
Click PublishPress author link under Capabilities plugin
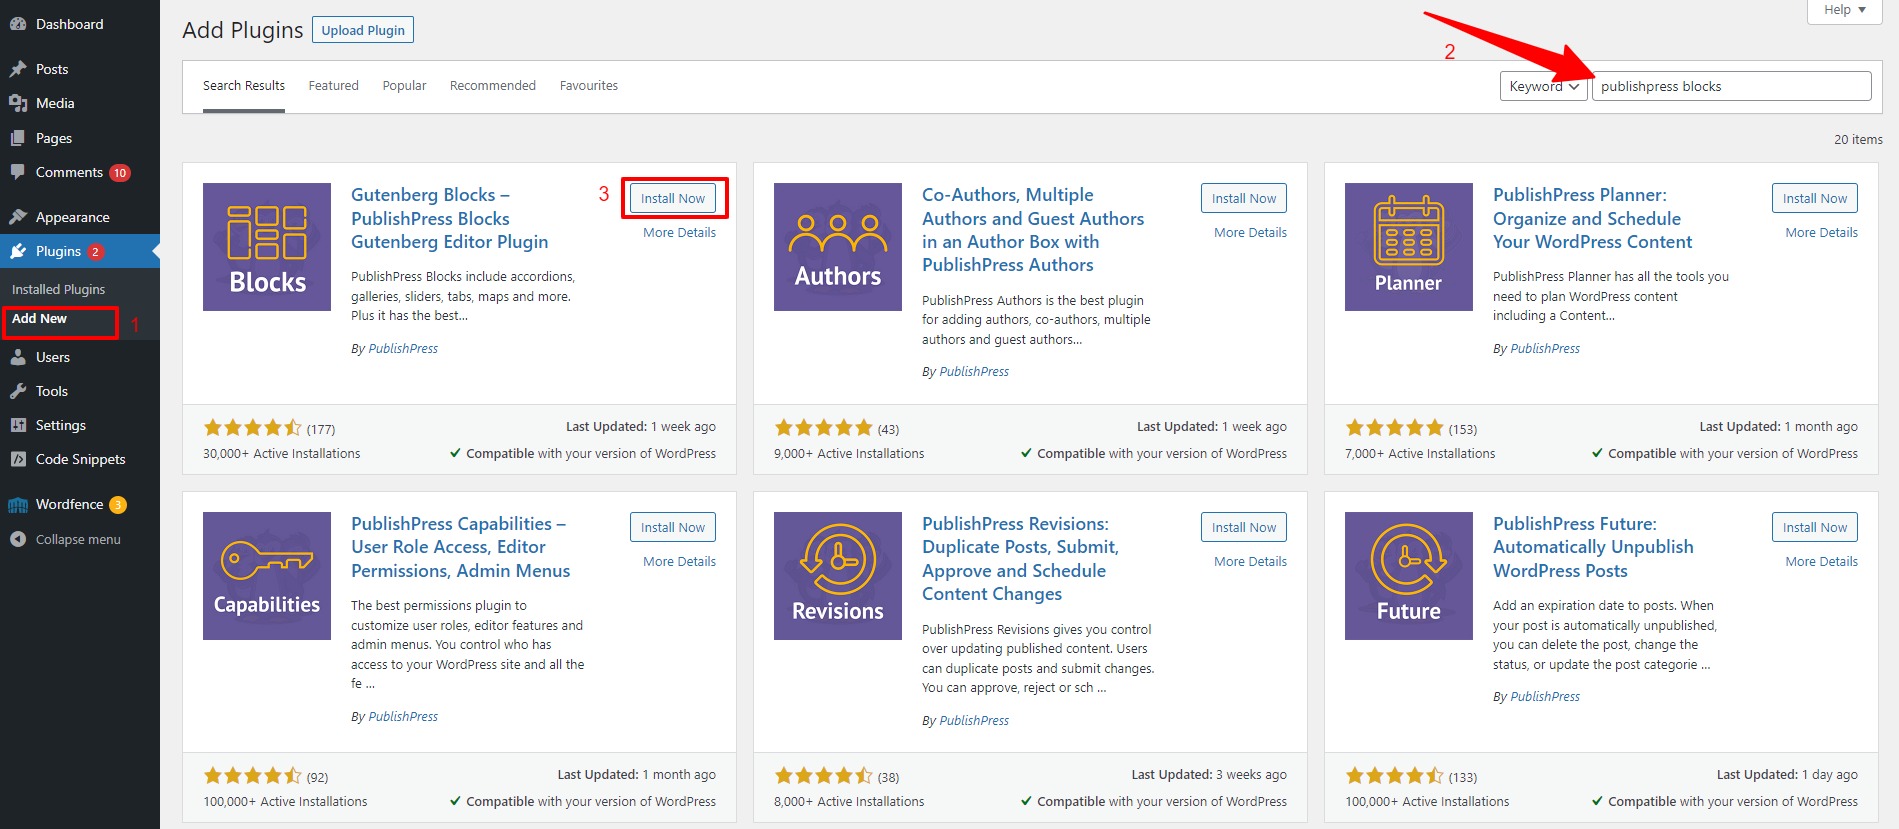point(403,717)
